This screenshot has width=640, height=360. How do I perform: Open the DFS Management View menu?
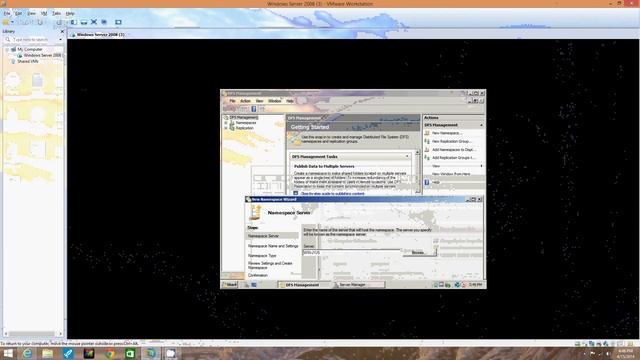[x=259, y=101]
